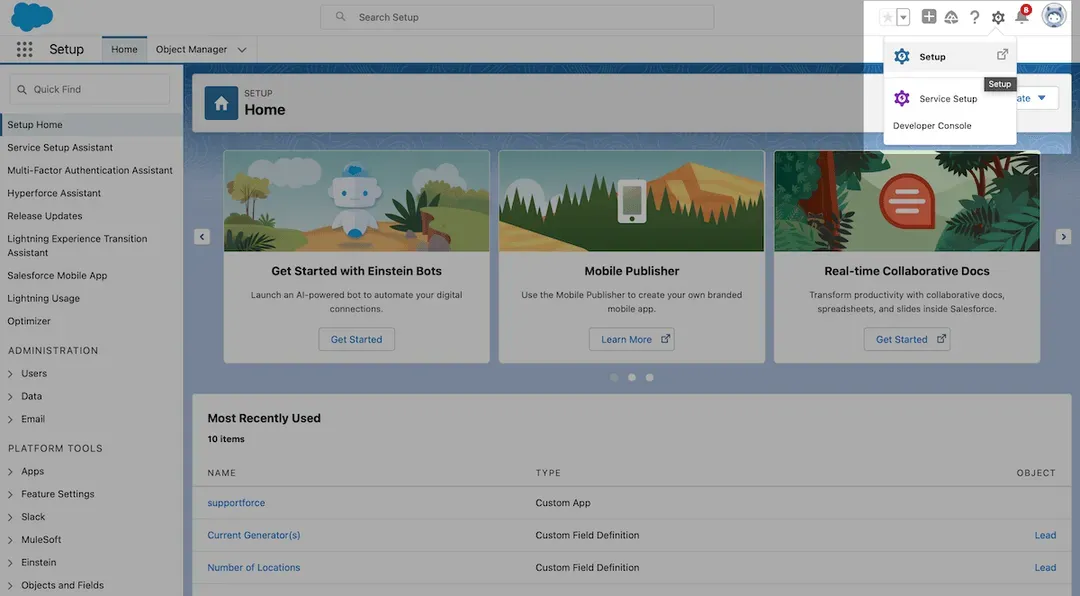Viewport: 1080px width, 596px height.
Task: Open Current Generator(s) link
Action: pyautogui.click(x=253, y=535)
